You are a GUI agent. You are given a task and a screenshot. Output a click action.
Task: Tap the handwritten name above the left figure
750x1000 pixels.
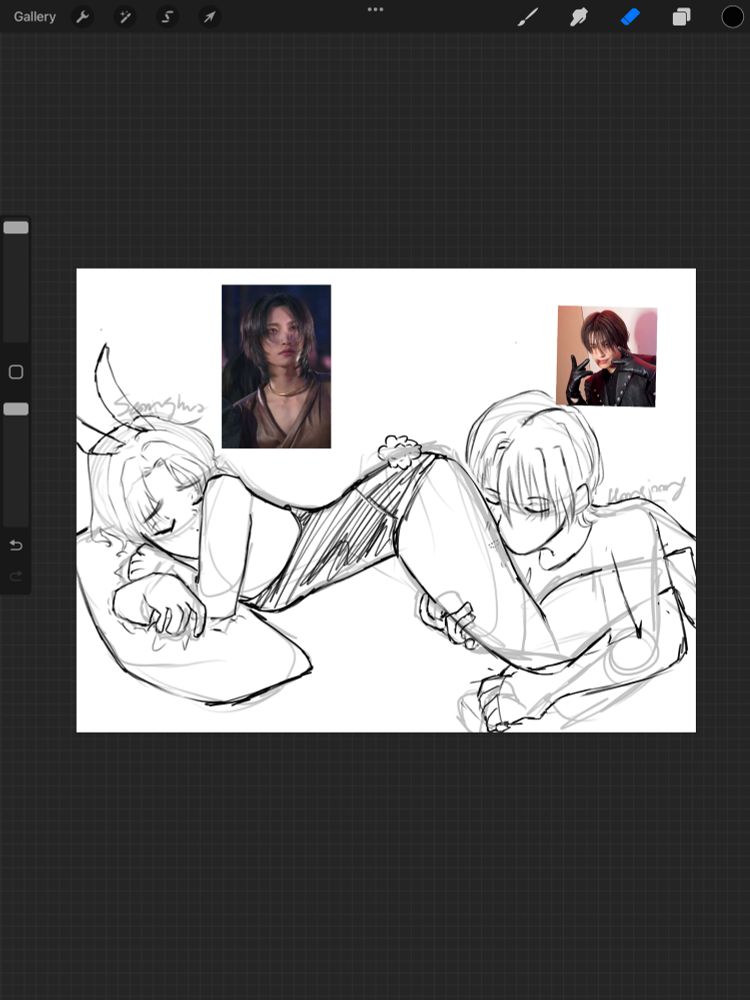pyautogui.click(x=160, y=406)
